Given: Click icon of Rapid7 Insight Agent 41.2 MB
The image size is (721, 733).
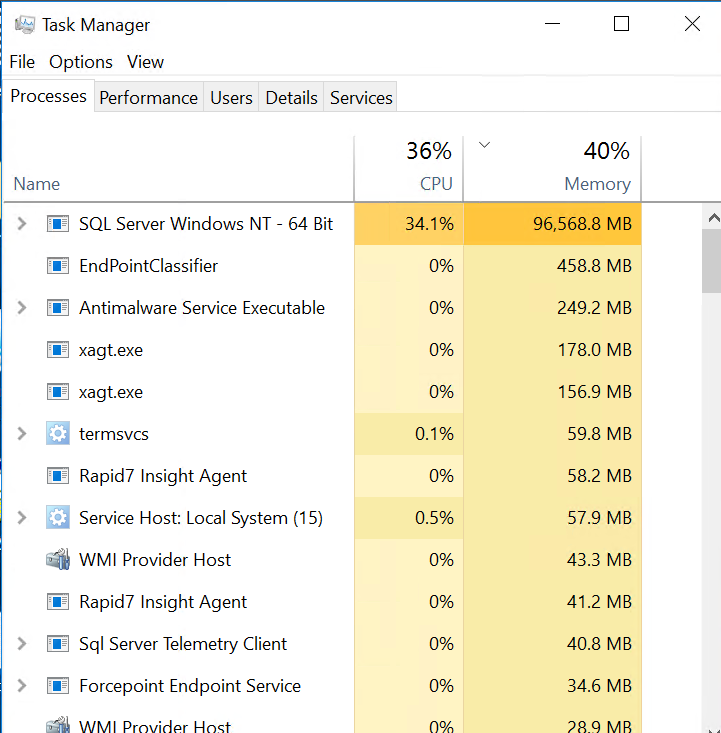Looking at the screenshot, I should (58, 602).
